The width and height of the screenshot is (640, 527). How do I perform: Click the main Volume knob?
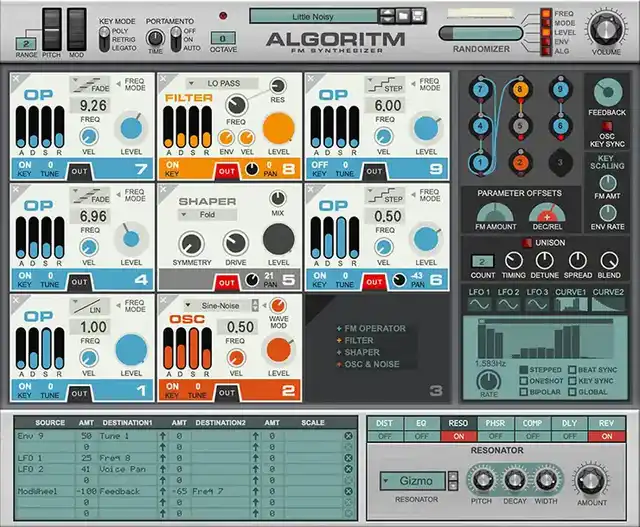click(x=607, y=29)
